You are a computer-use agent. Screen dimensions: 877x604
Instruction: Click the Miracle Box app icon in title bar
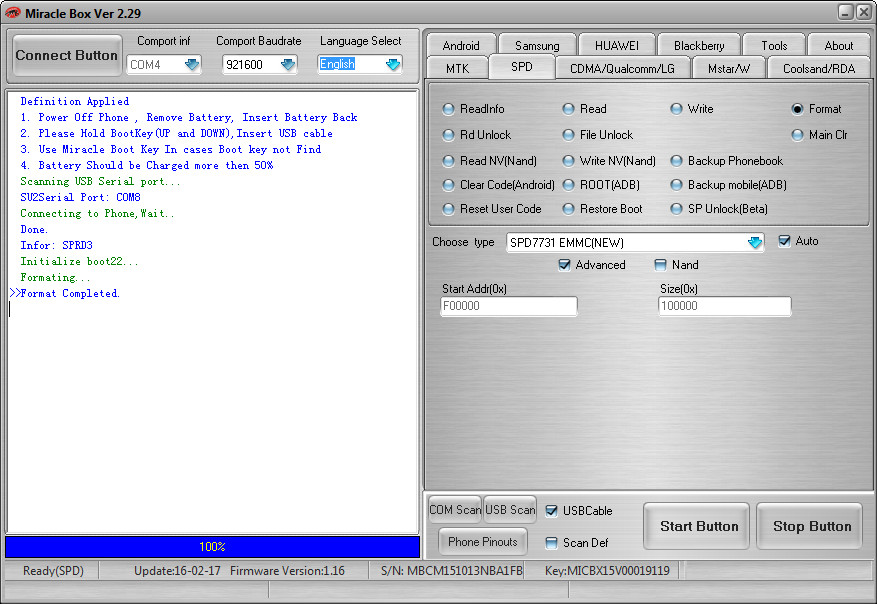12,13
